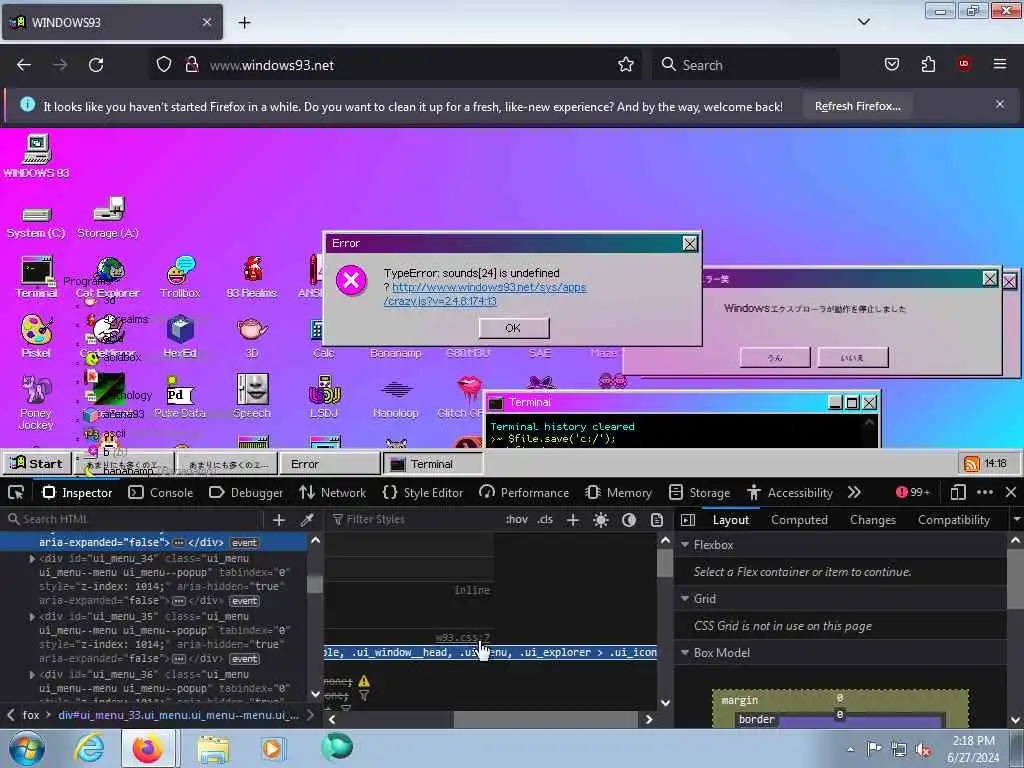This screenshot has width=1024, height=768.
Task: Click the eyedropper color picker in Inspector
Action: click(306, 520)
